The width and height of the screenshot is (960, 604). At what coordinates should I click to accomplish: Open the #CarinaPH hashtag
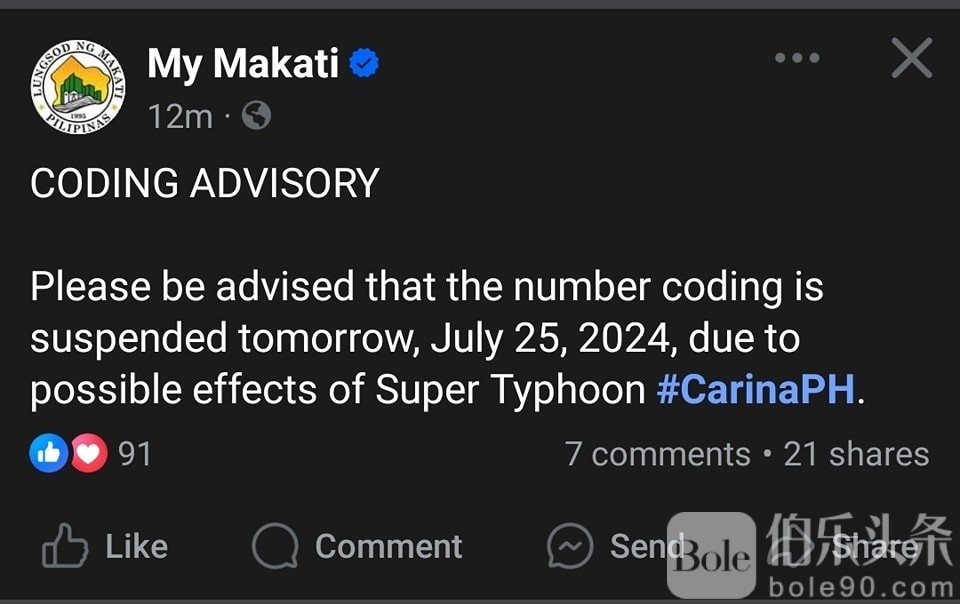(x=756, y=390)
